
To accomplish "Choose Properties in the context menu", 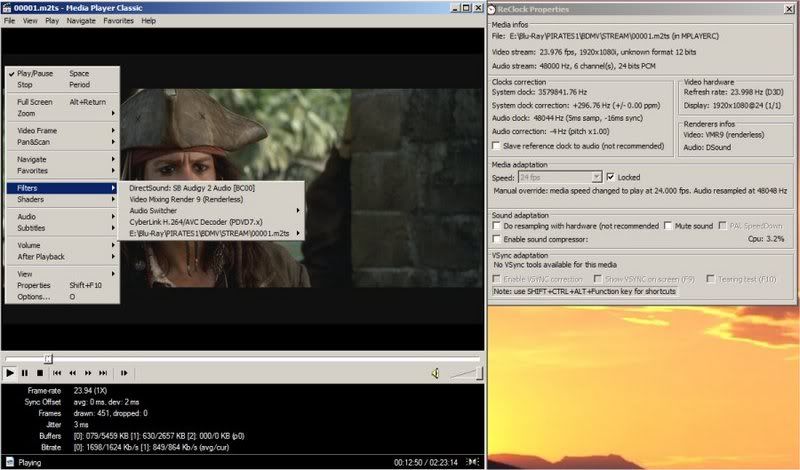I will tap(63, 285).
